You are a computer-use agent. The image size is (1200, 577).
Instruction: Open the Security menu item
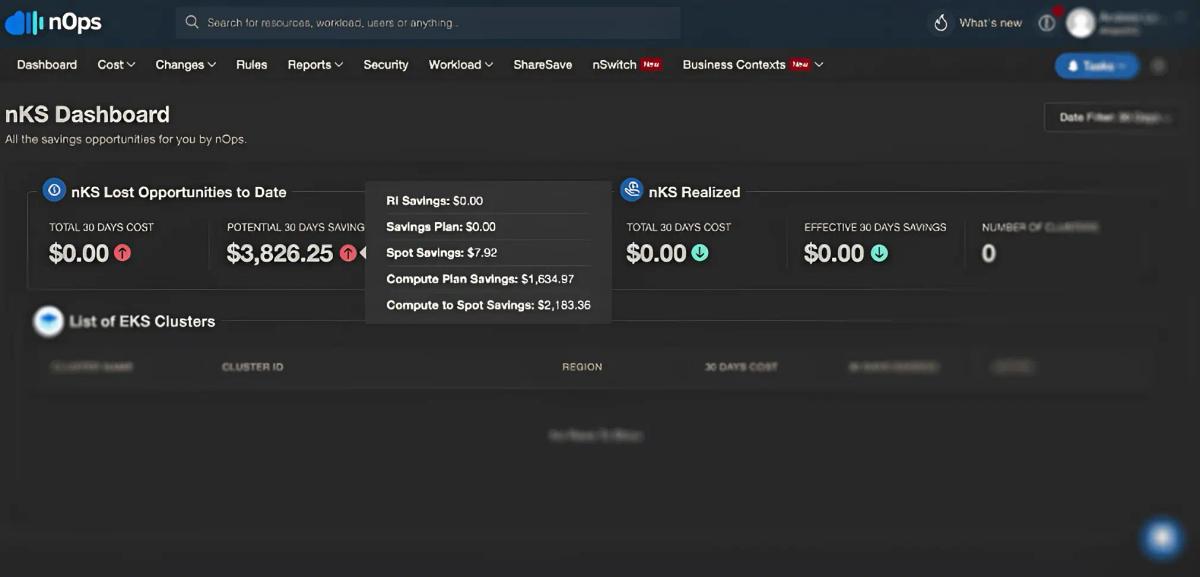point(386,65)
